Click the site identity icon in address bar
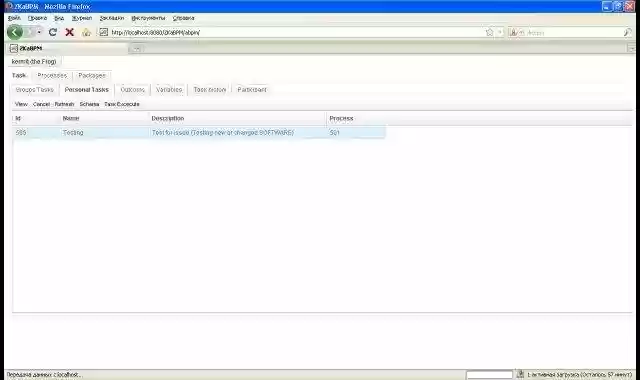This screenshot has width=640, height=380. coord(104,32)
